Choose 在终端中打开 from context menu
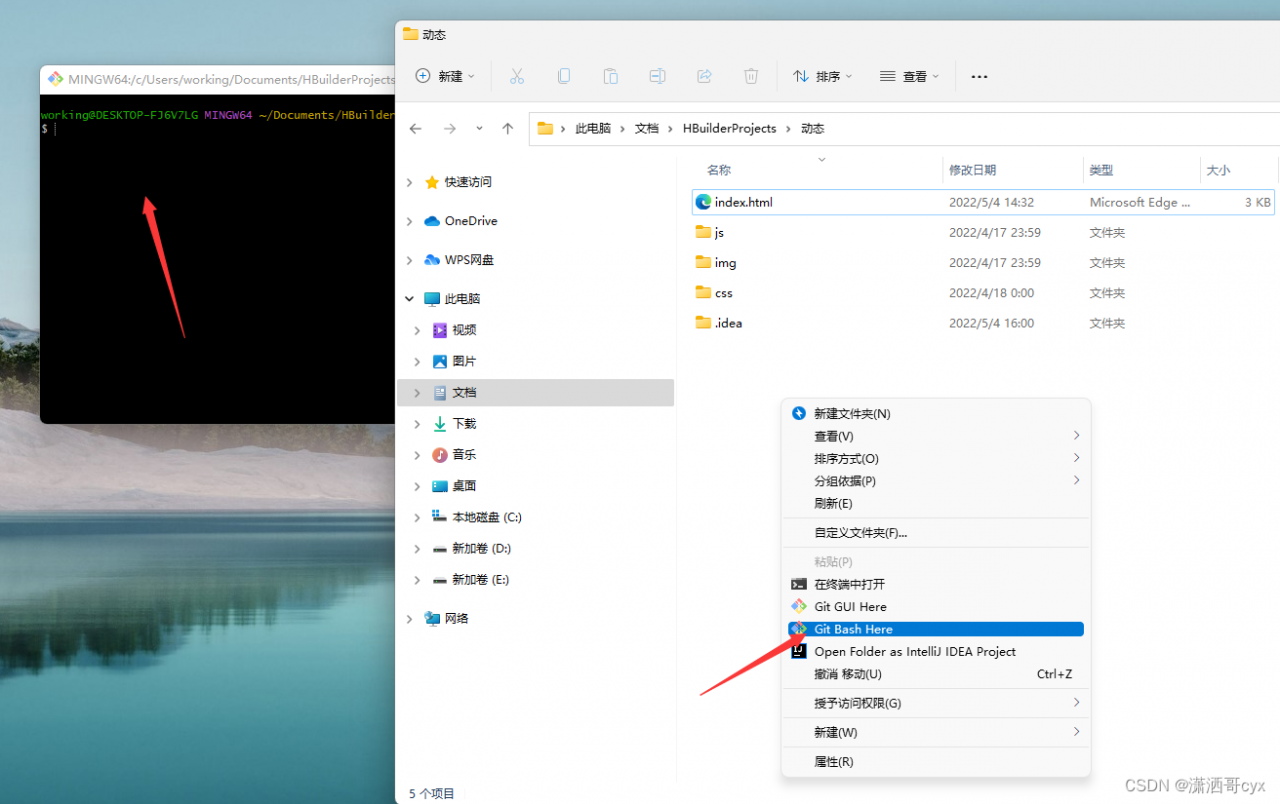The image size is (1280, 804). [x=936, y=584]
